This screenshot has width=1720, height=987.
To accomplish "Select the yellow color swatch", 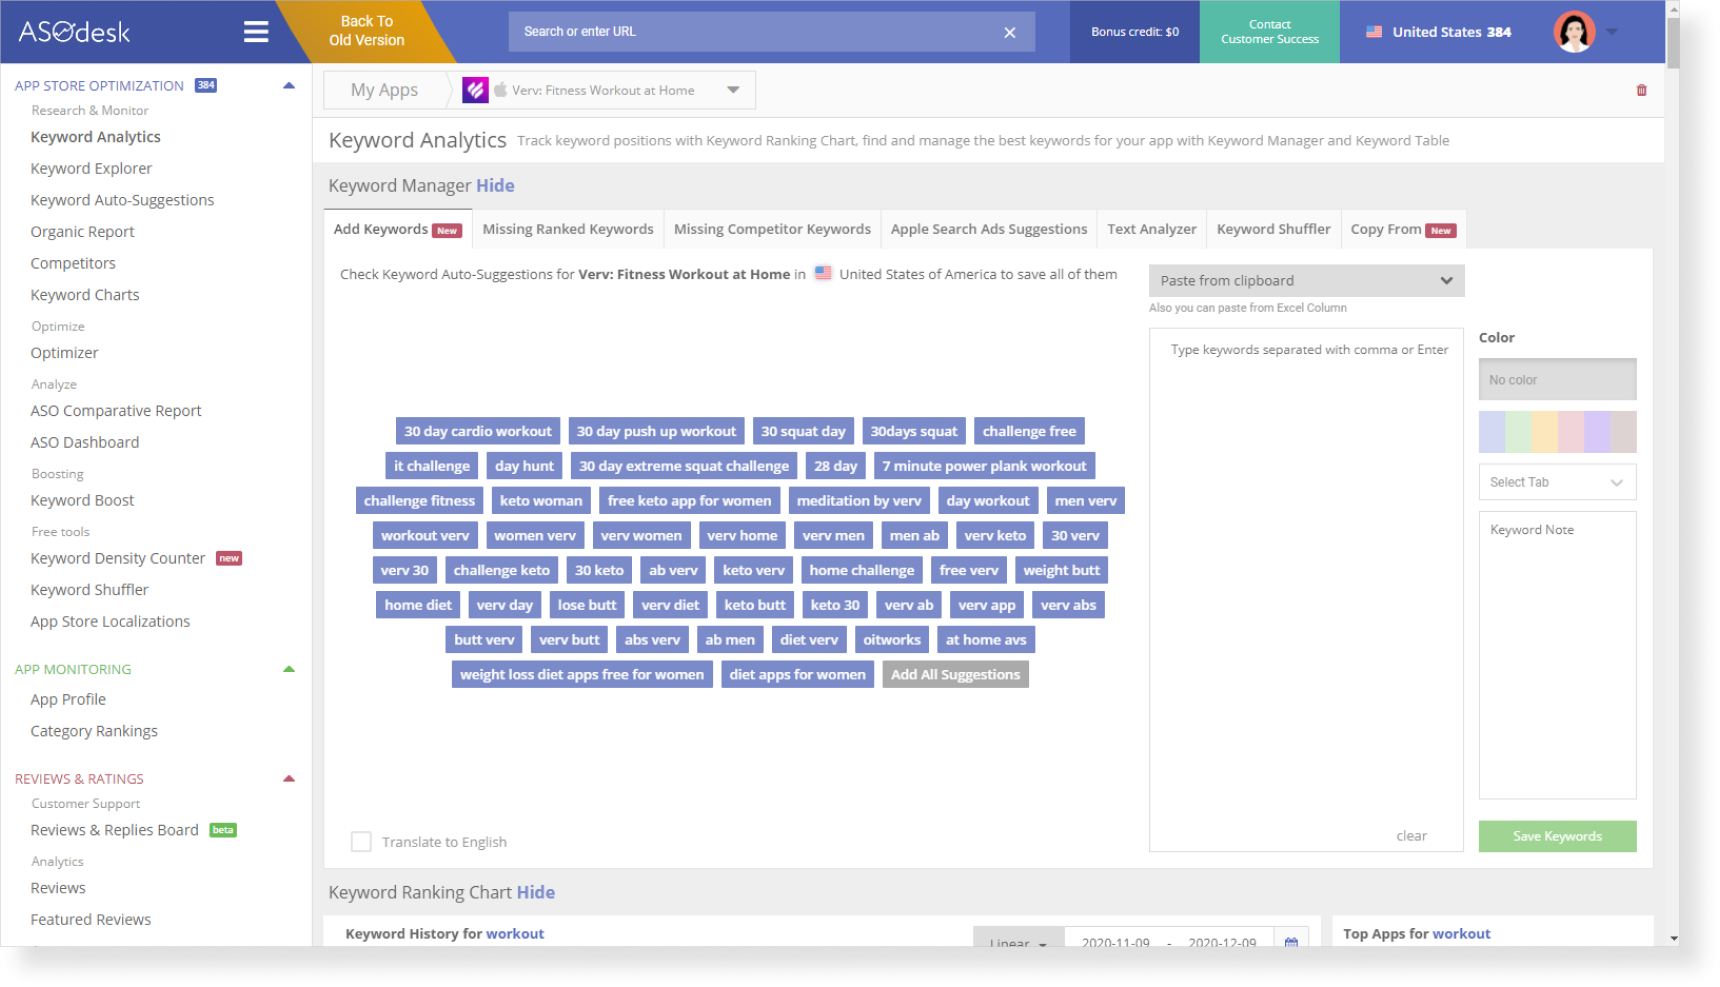I will 1544,432.
